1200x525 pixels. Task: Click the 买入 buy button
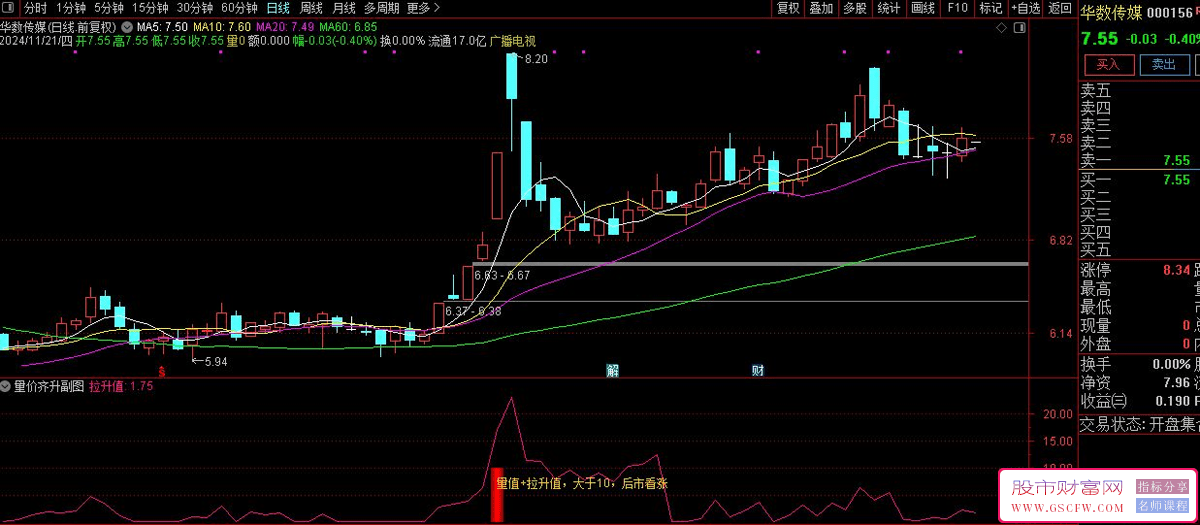tap(1108, 64)
